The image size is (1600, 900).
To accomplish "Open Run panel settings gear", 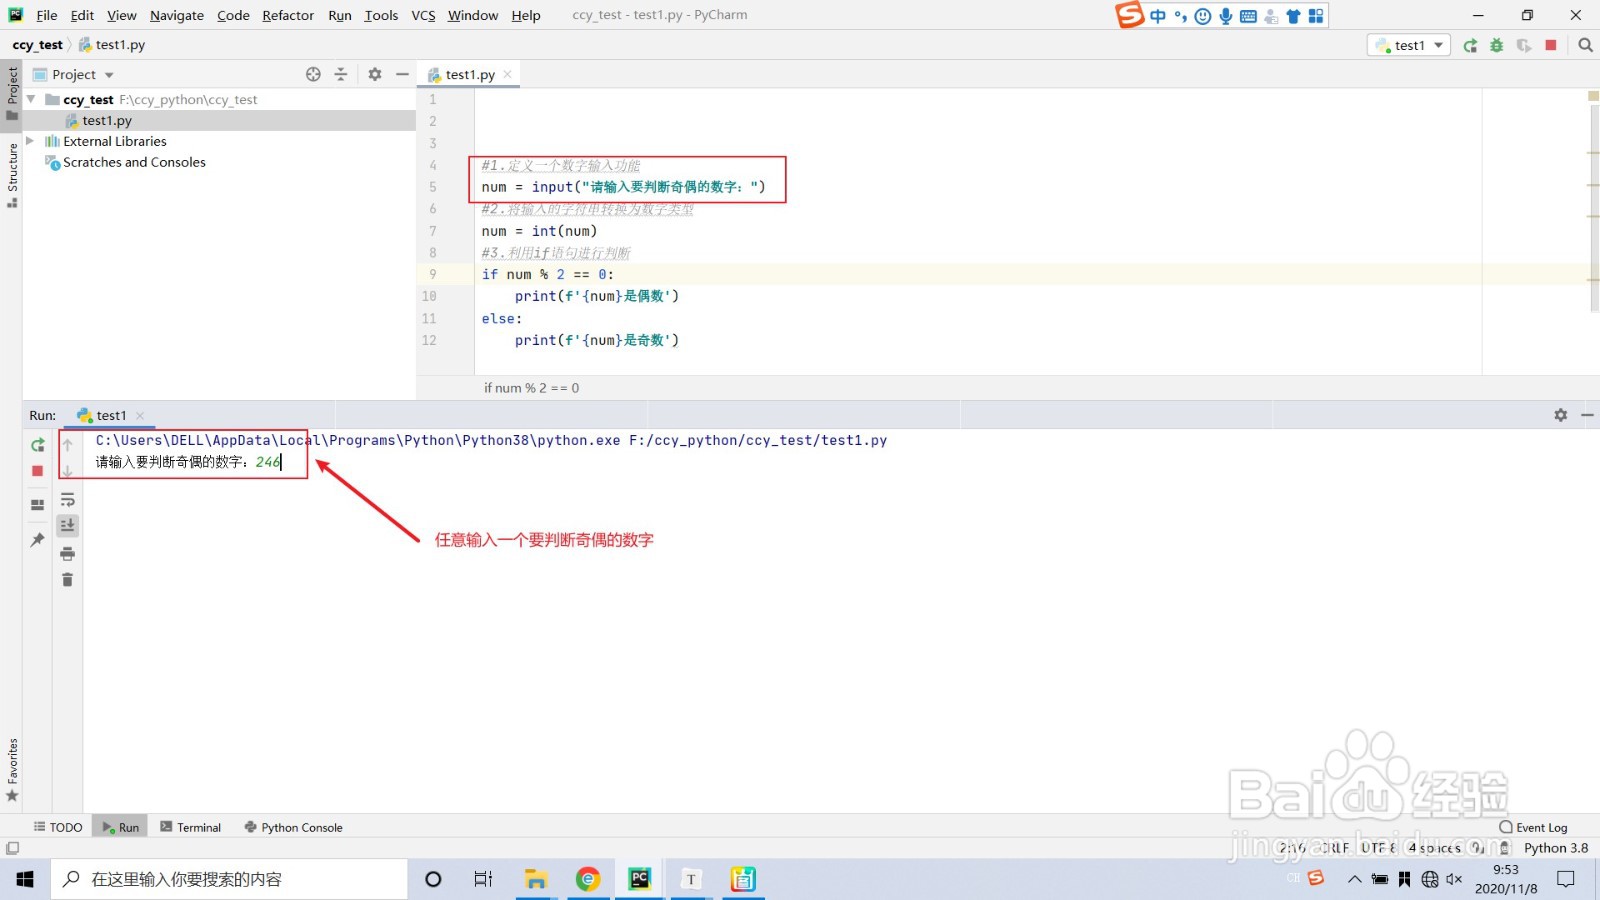I will [x=1561, y=415].
